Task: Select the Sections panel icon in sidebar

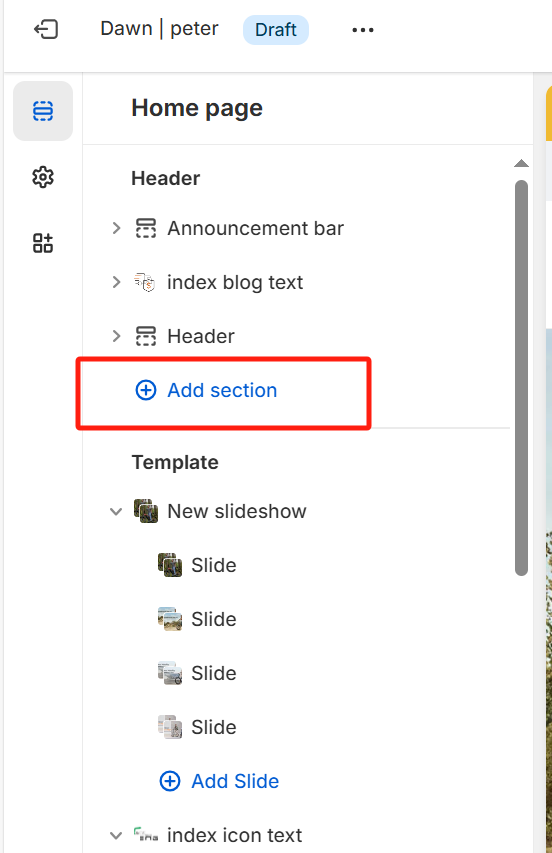Action: coord(43,111)
